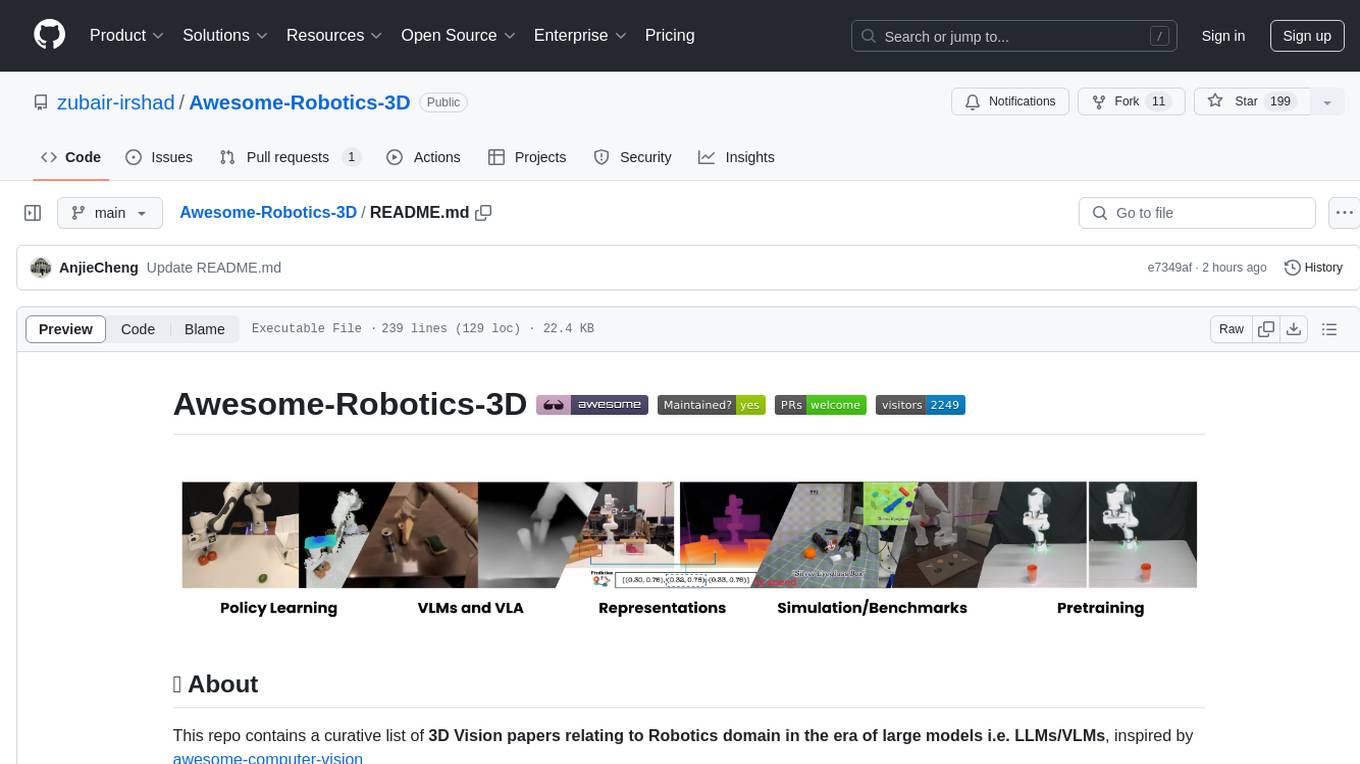This screenshot has width=1360, height=764.
Task: Select the Preview view
Action: click(x=66, y=329)
